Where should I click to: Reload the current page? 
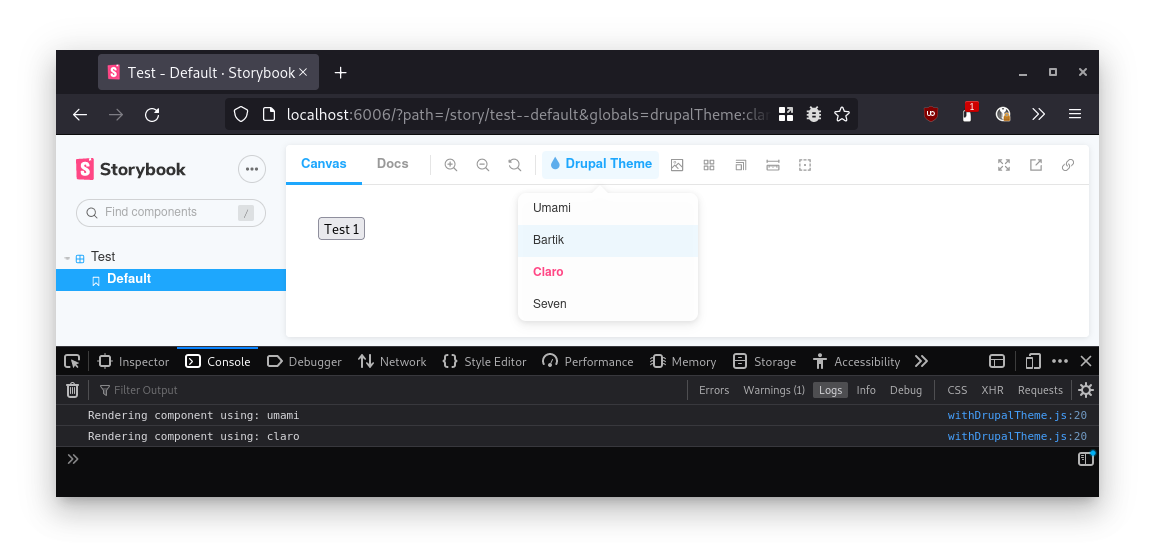pyautogui.click(x=152, y=114)
